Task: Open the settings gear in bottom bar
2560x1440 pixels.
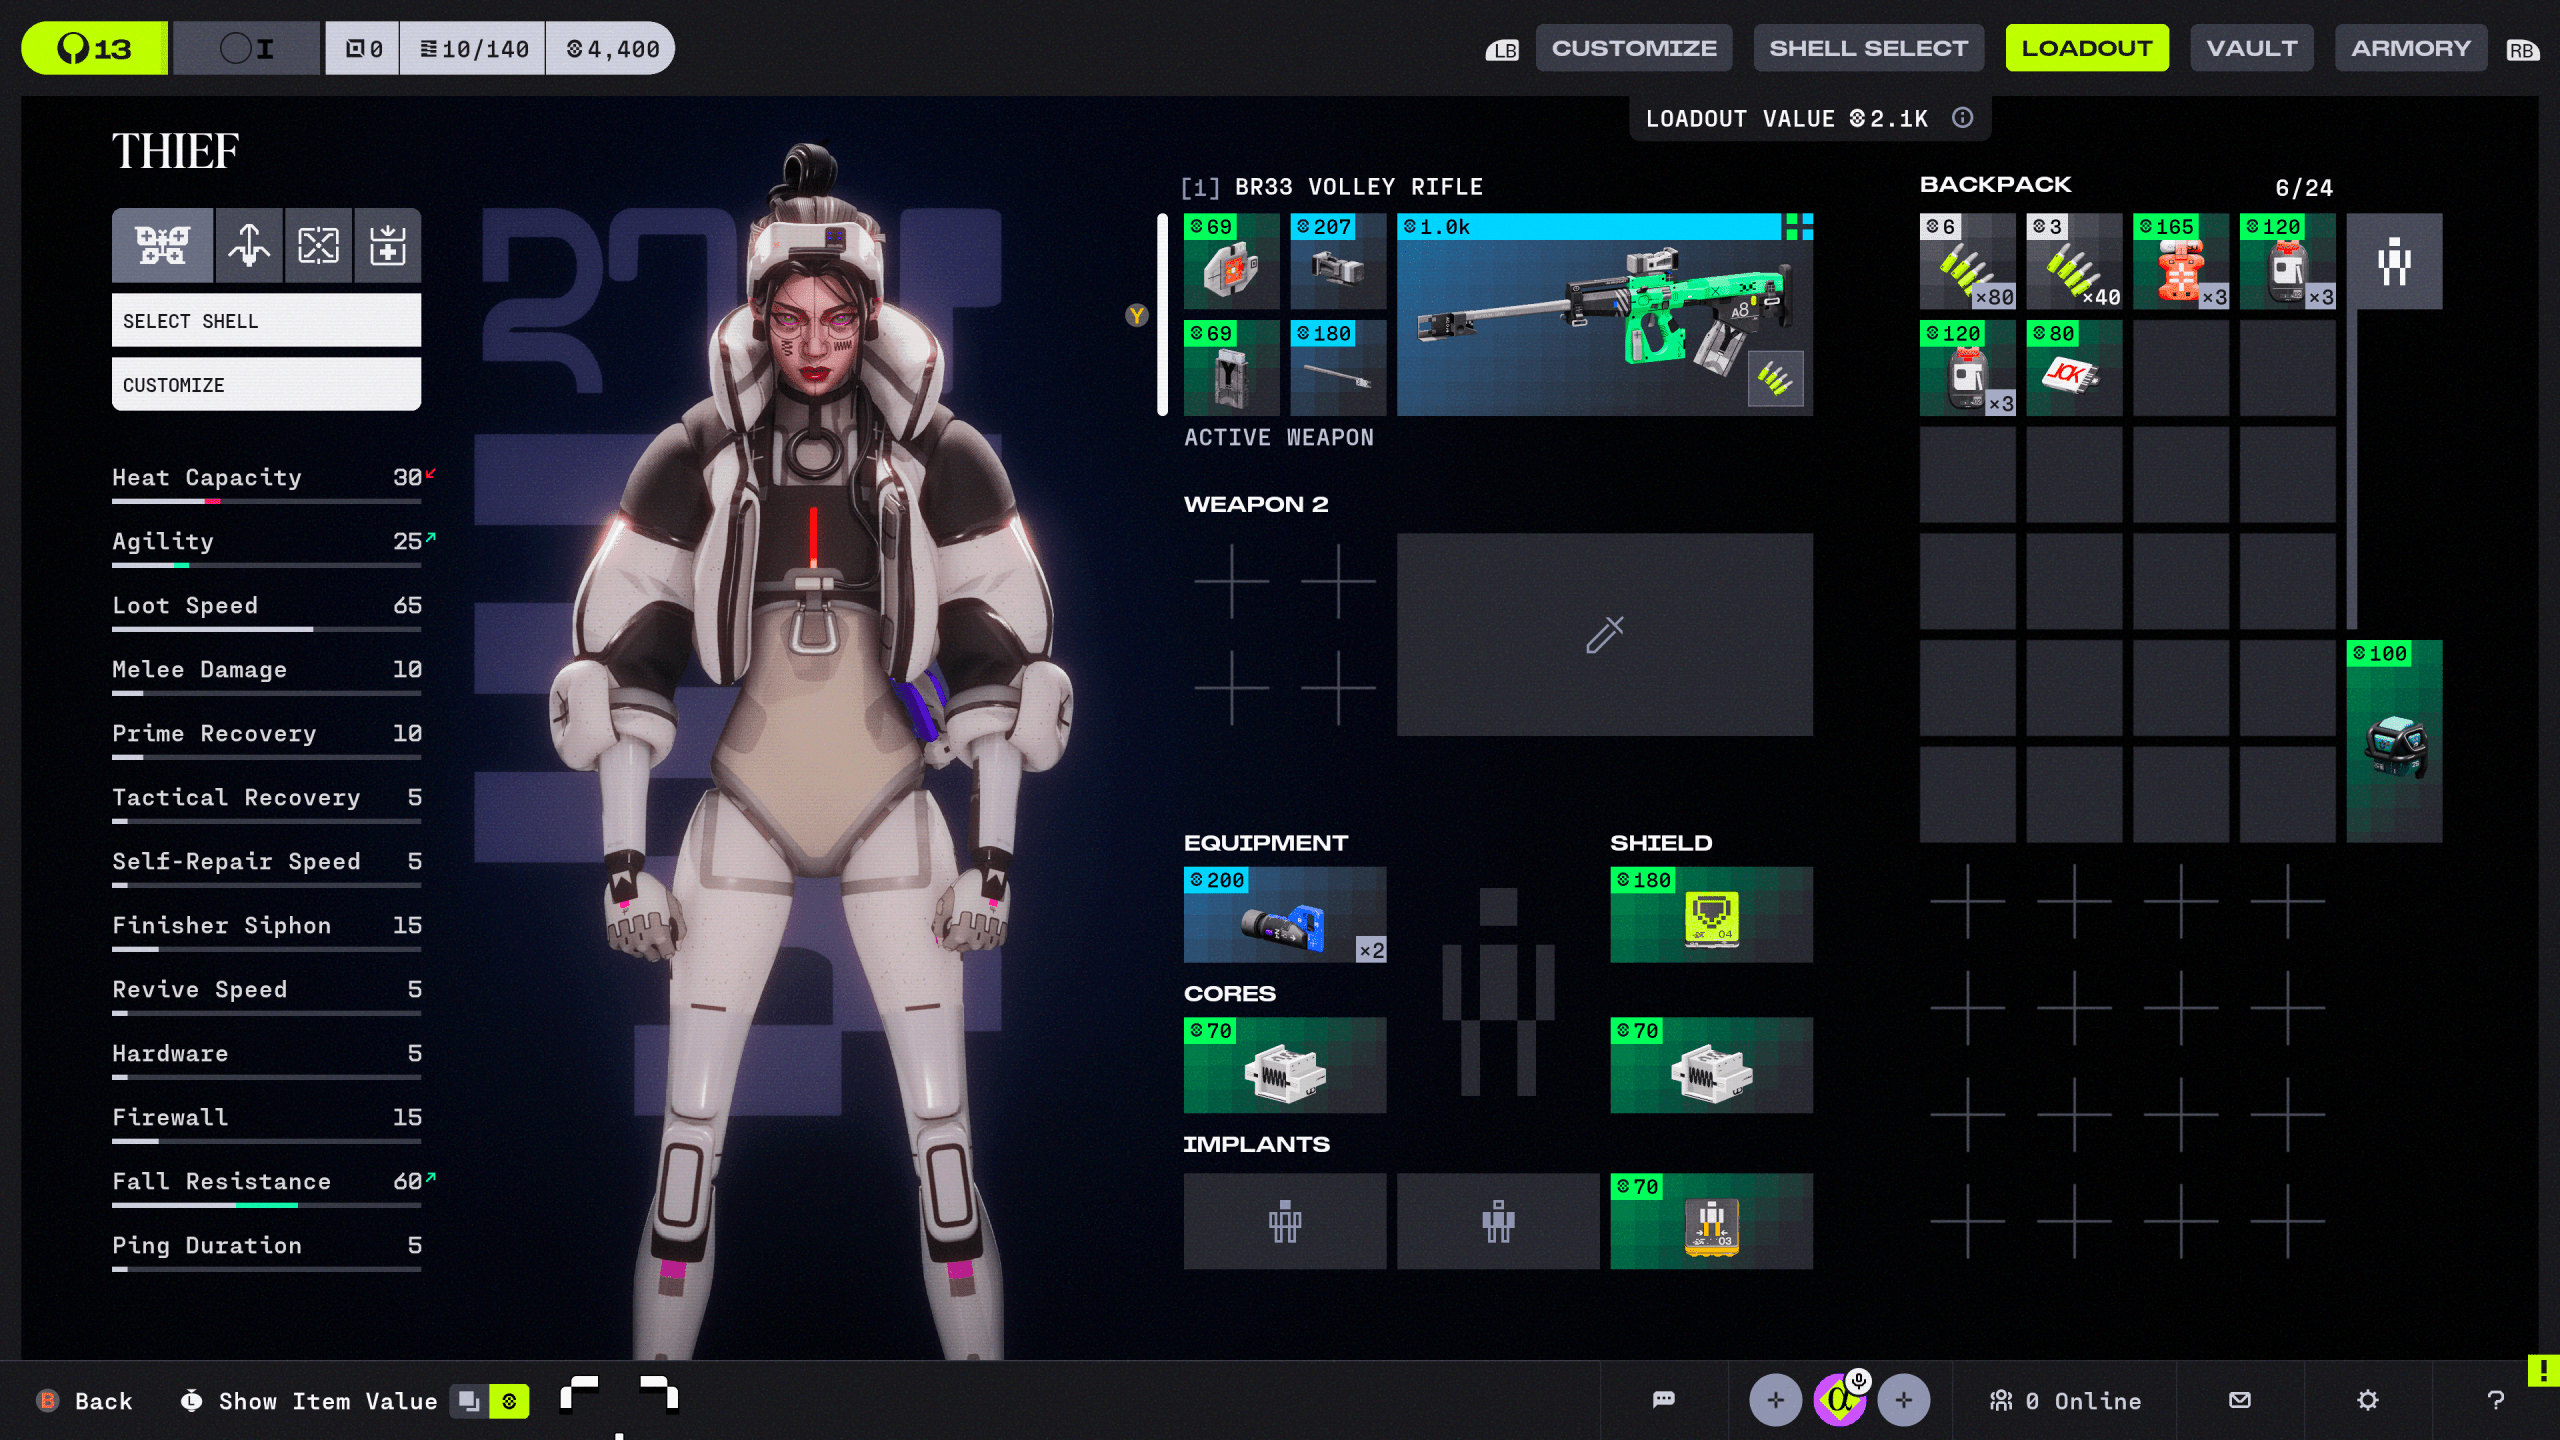Action: 2367,1400
